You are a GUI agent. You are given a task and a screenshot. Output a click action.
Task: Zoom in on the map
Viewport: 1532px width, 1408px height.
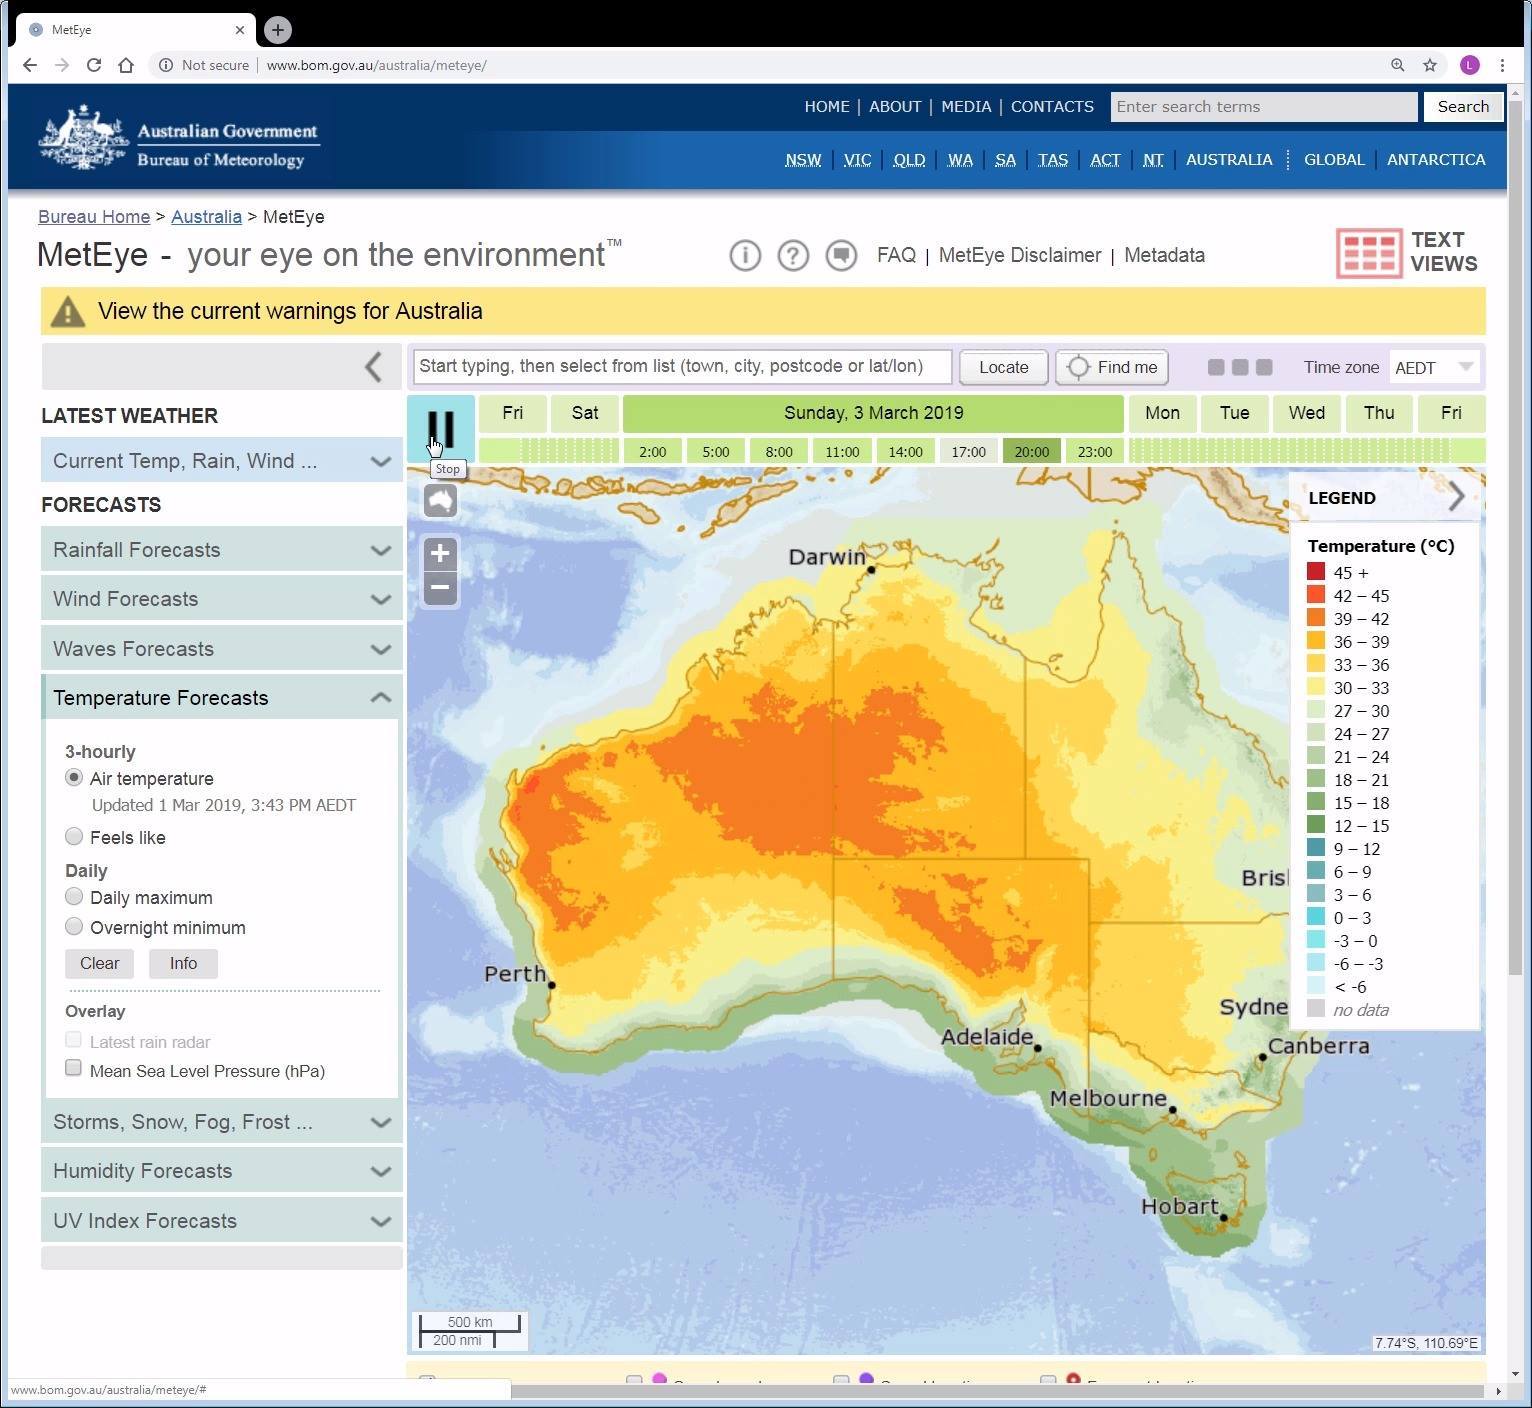(x=440, y=554)
